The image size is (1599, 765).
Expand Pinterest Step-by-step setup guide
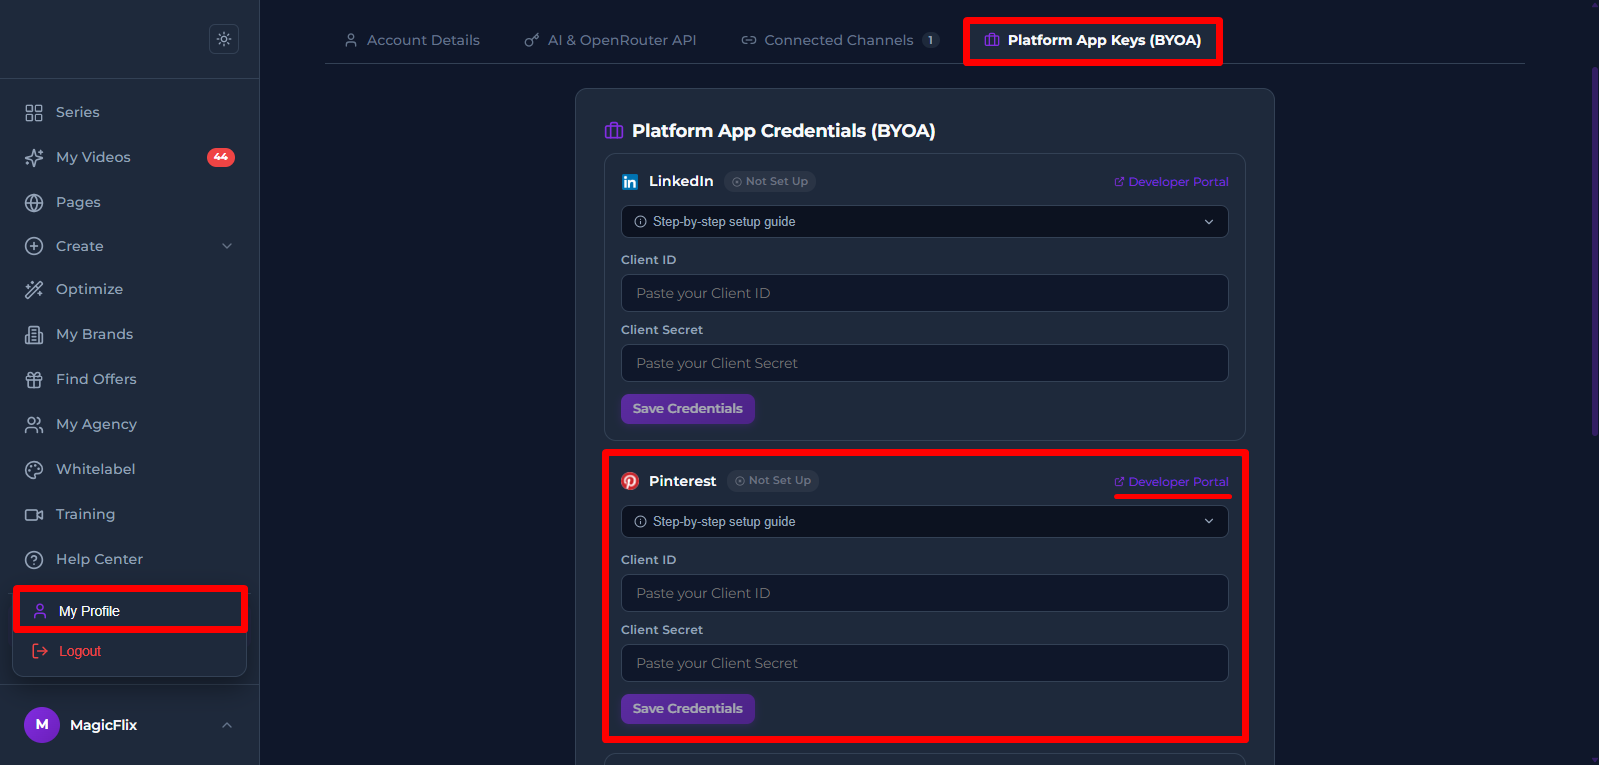(x=924, y=522)
